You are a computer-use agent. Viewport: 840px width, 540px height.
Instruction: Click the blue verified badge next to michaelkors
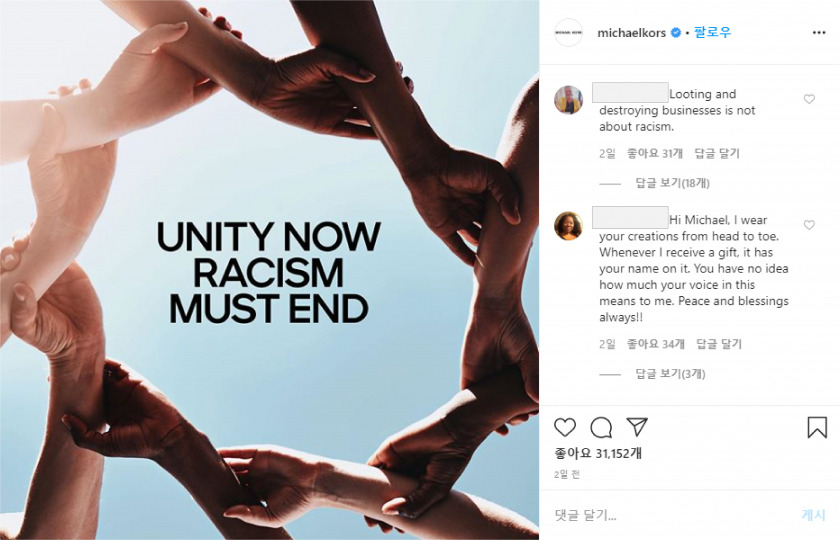click(x=676, y=33)
